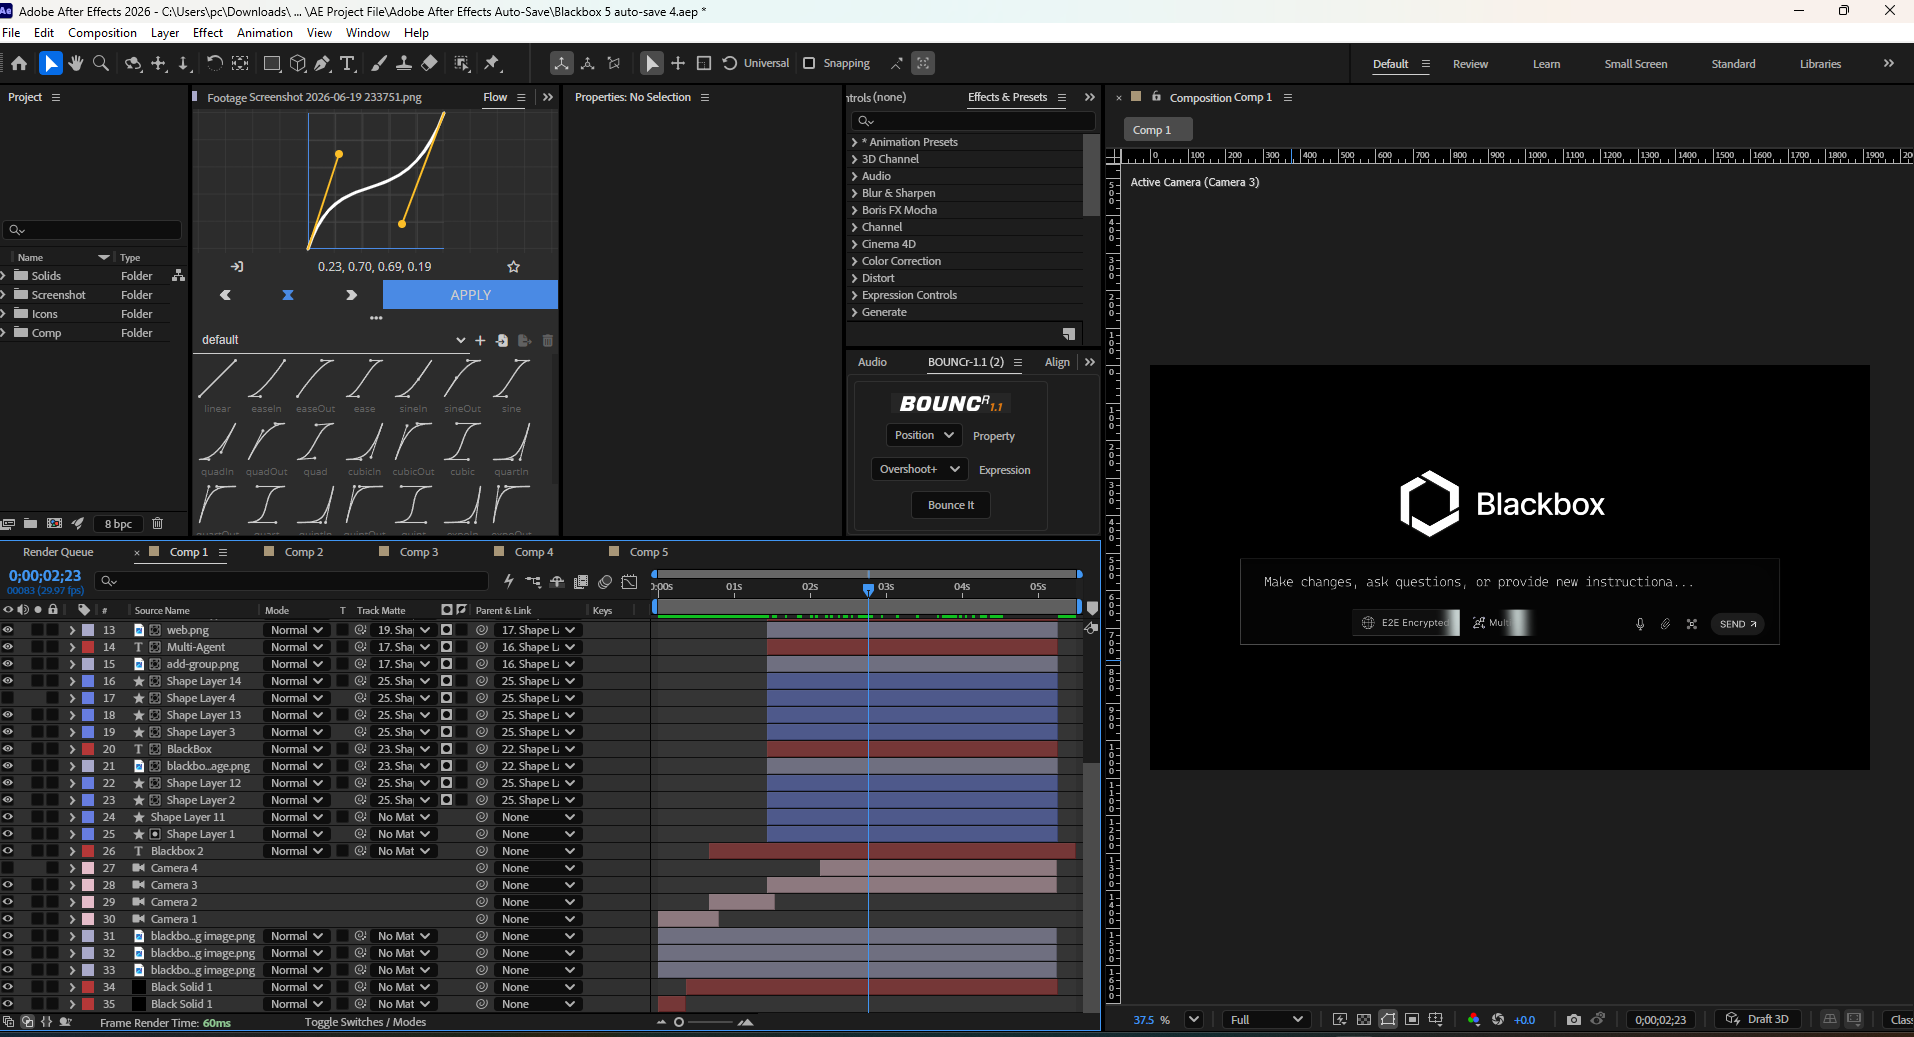Favorite the current Flow curve with star

(513, 267)
